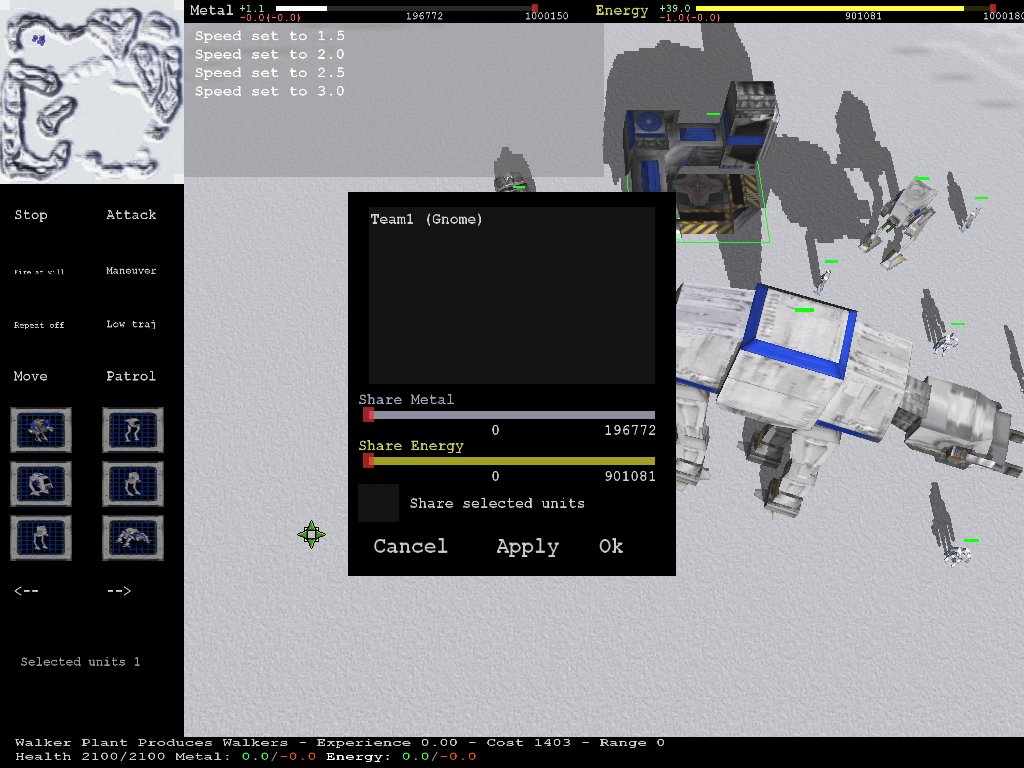
Task: Click the 'Walker Plant Produces Walkers' tooltip text
Action: 152,743
